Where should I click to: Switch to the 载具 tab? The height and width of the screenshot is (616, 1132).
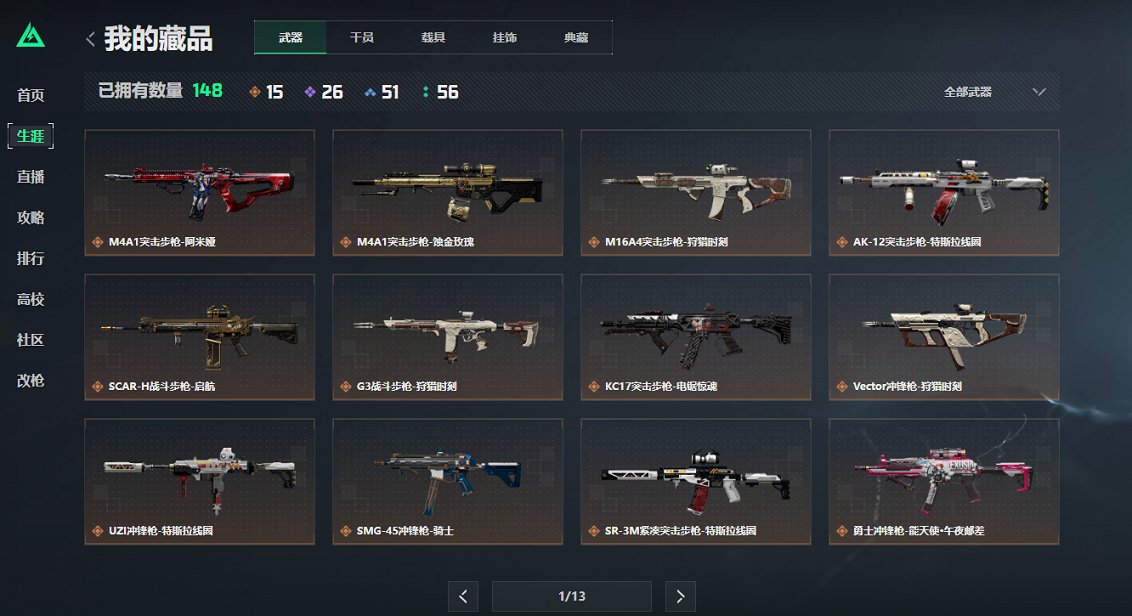(x=433, y=38)
